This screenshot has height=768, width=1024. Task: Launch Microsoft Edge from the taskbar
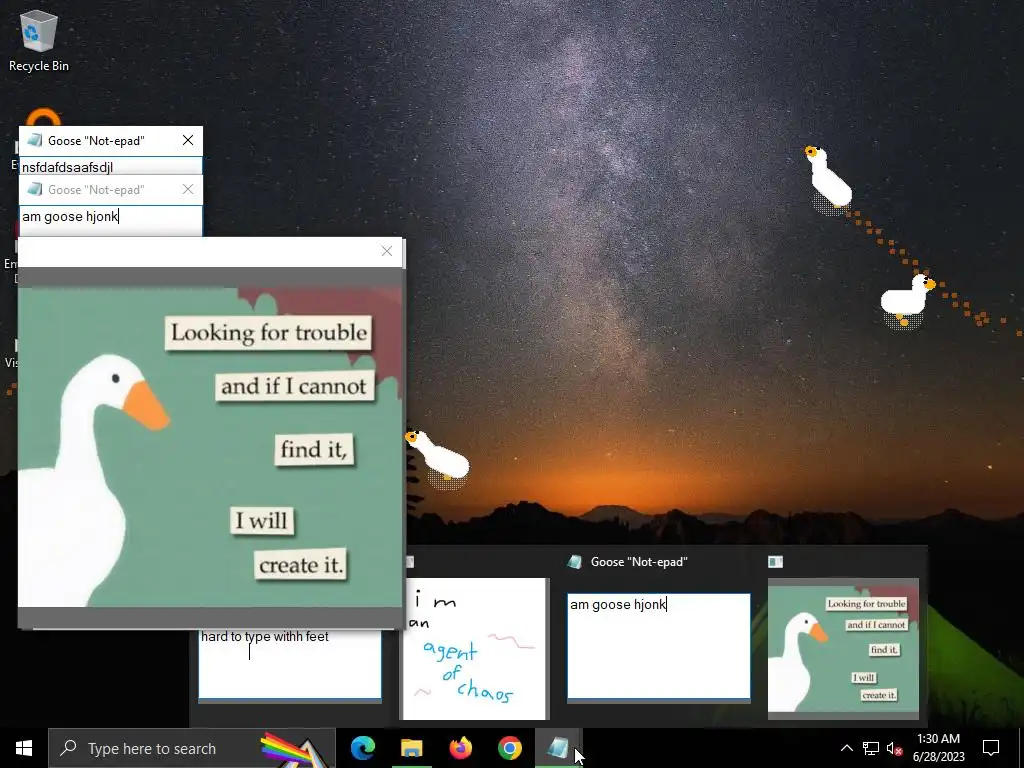click(x=362, y=748)
